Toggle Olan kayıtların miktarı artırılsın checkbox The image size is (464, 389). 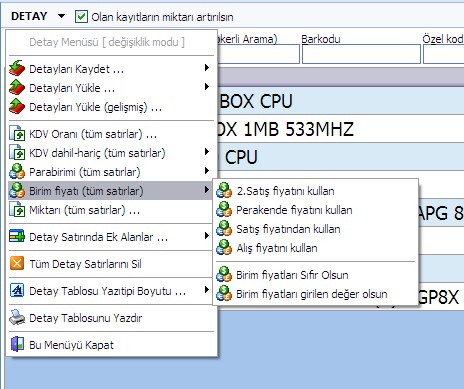point(81,16)
